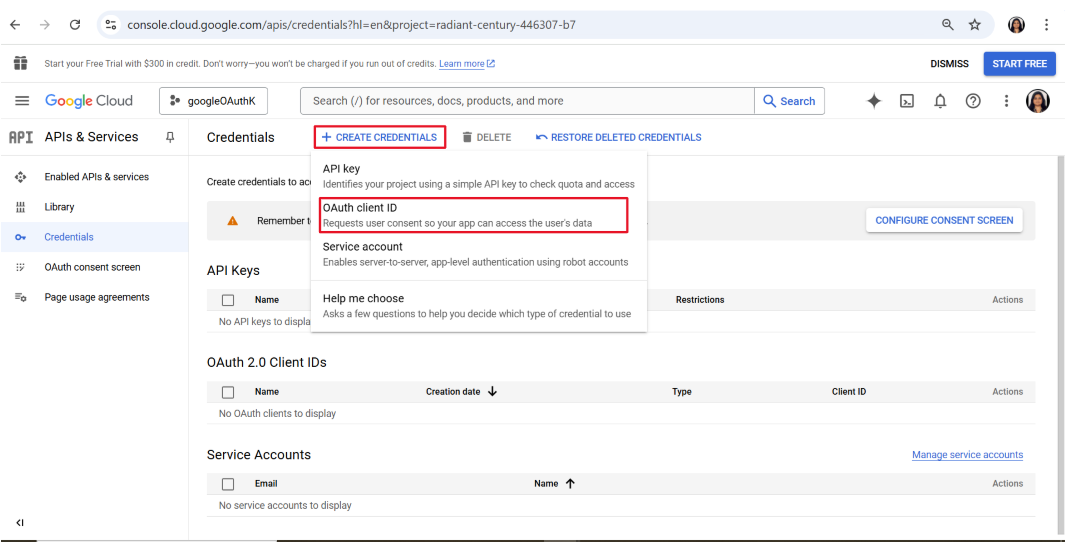Click the API logo icon in sidebar header
The image size is (1069, 542).
20,137
